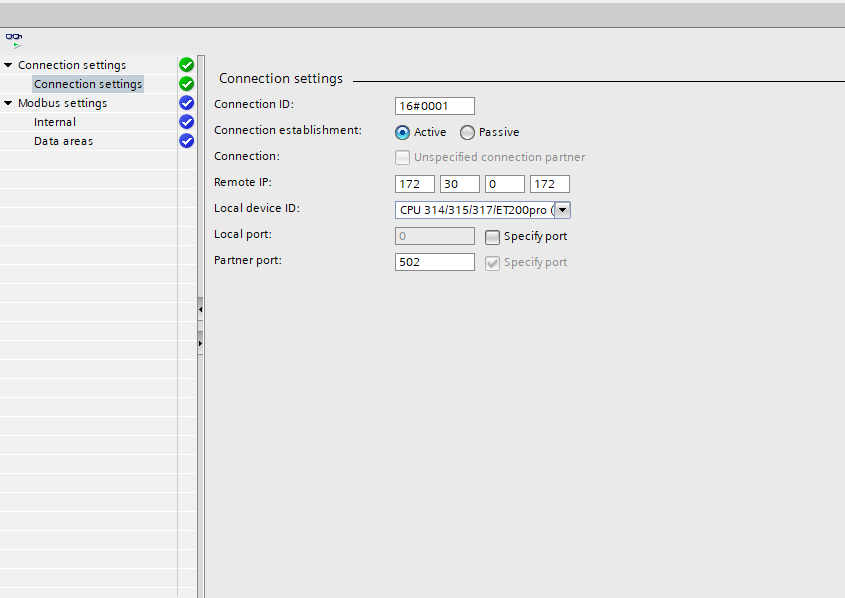Click the Partner port field showing 502
Image resolution: width=845 pixels, height=598 pixels.
434,262
